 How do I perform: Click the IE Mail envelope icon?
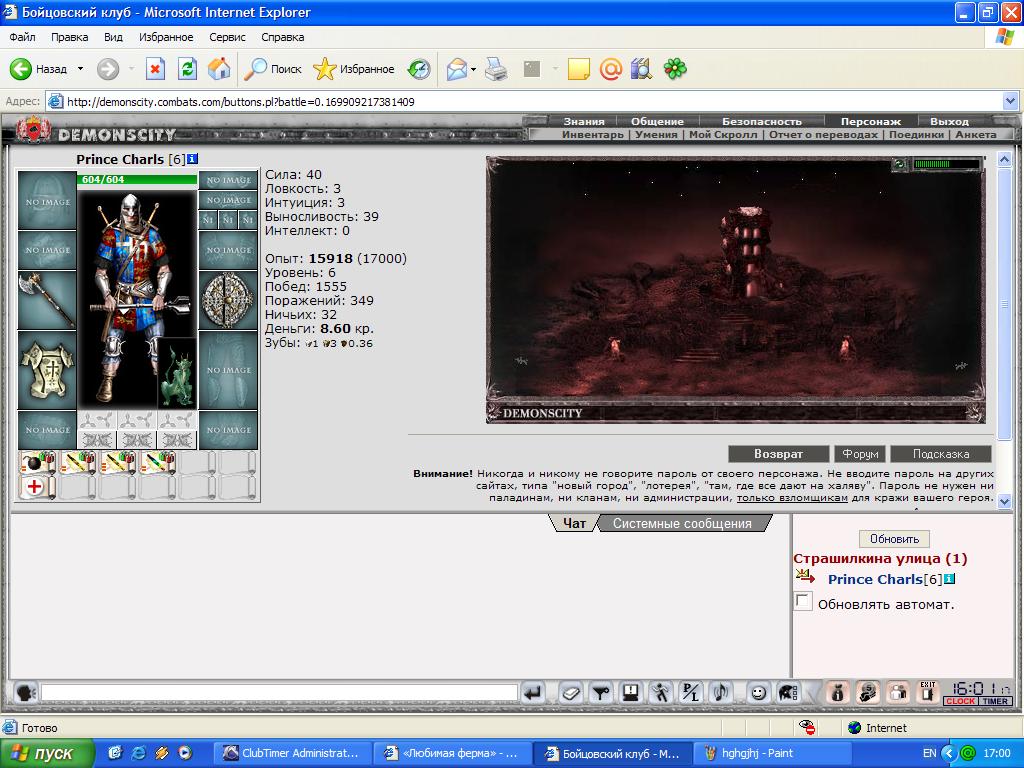click(456, 69)
